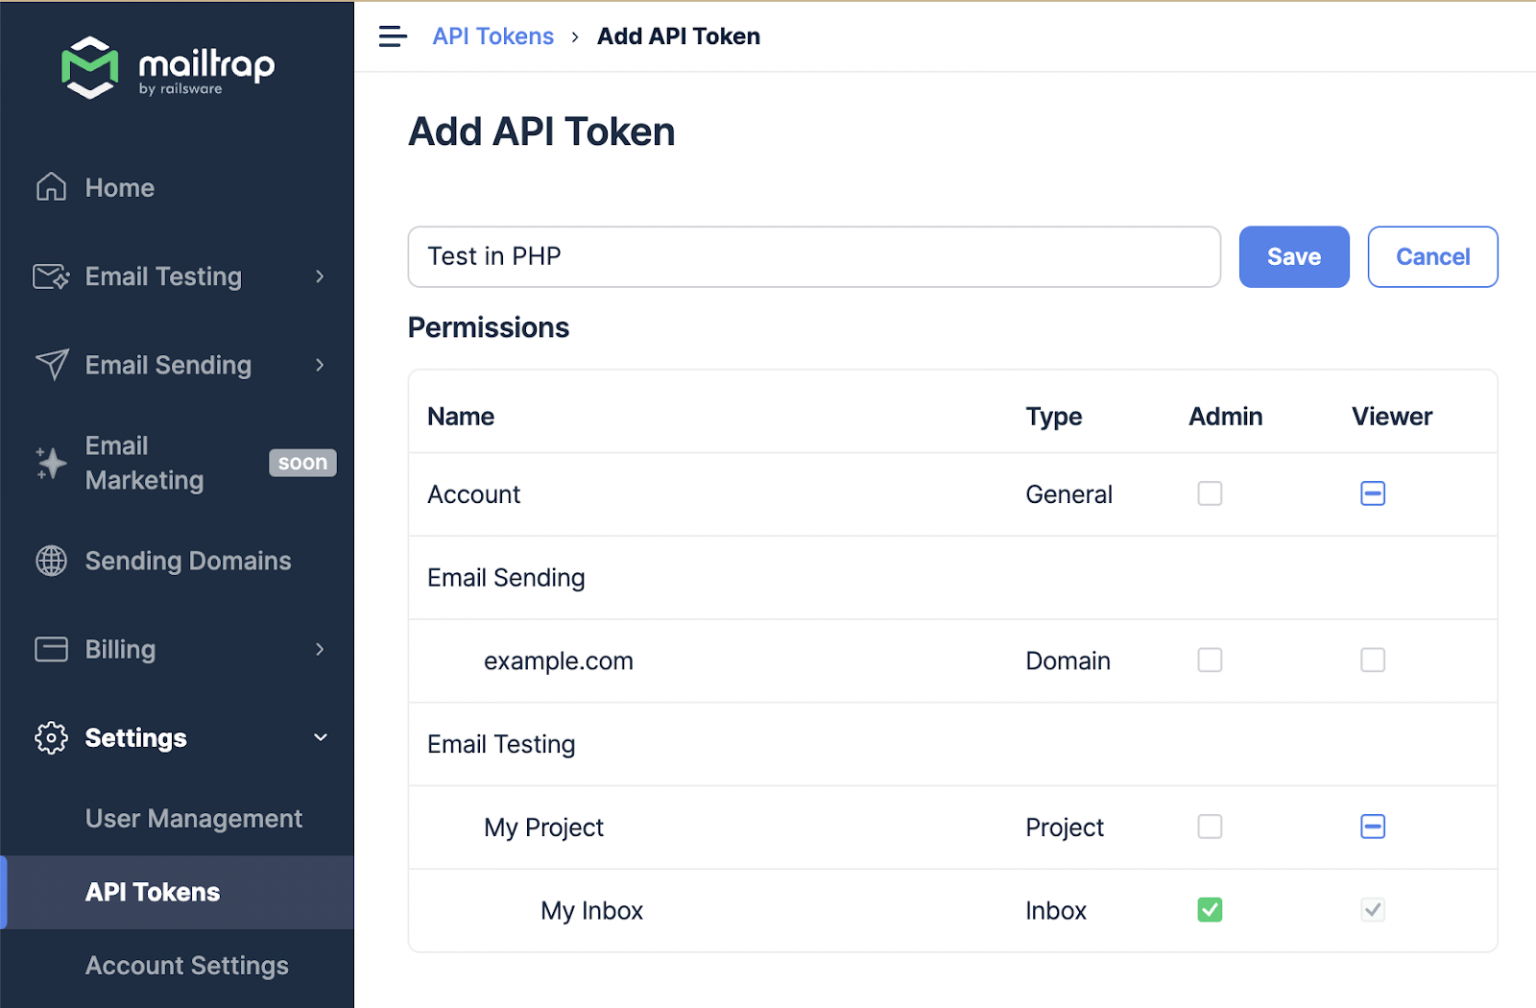Click the Home house icon
Screen dimensions: 1536x1008
(51, 187)
